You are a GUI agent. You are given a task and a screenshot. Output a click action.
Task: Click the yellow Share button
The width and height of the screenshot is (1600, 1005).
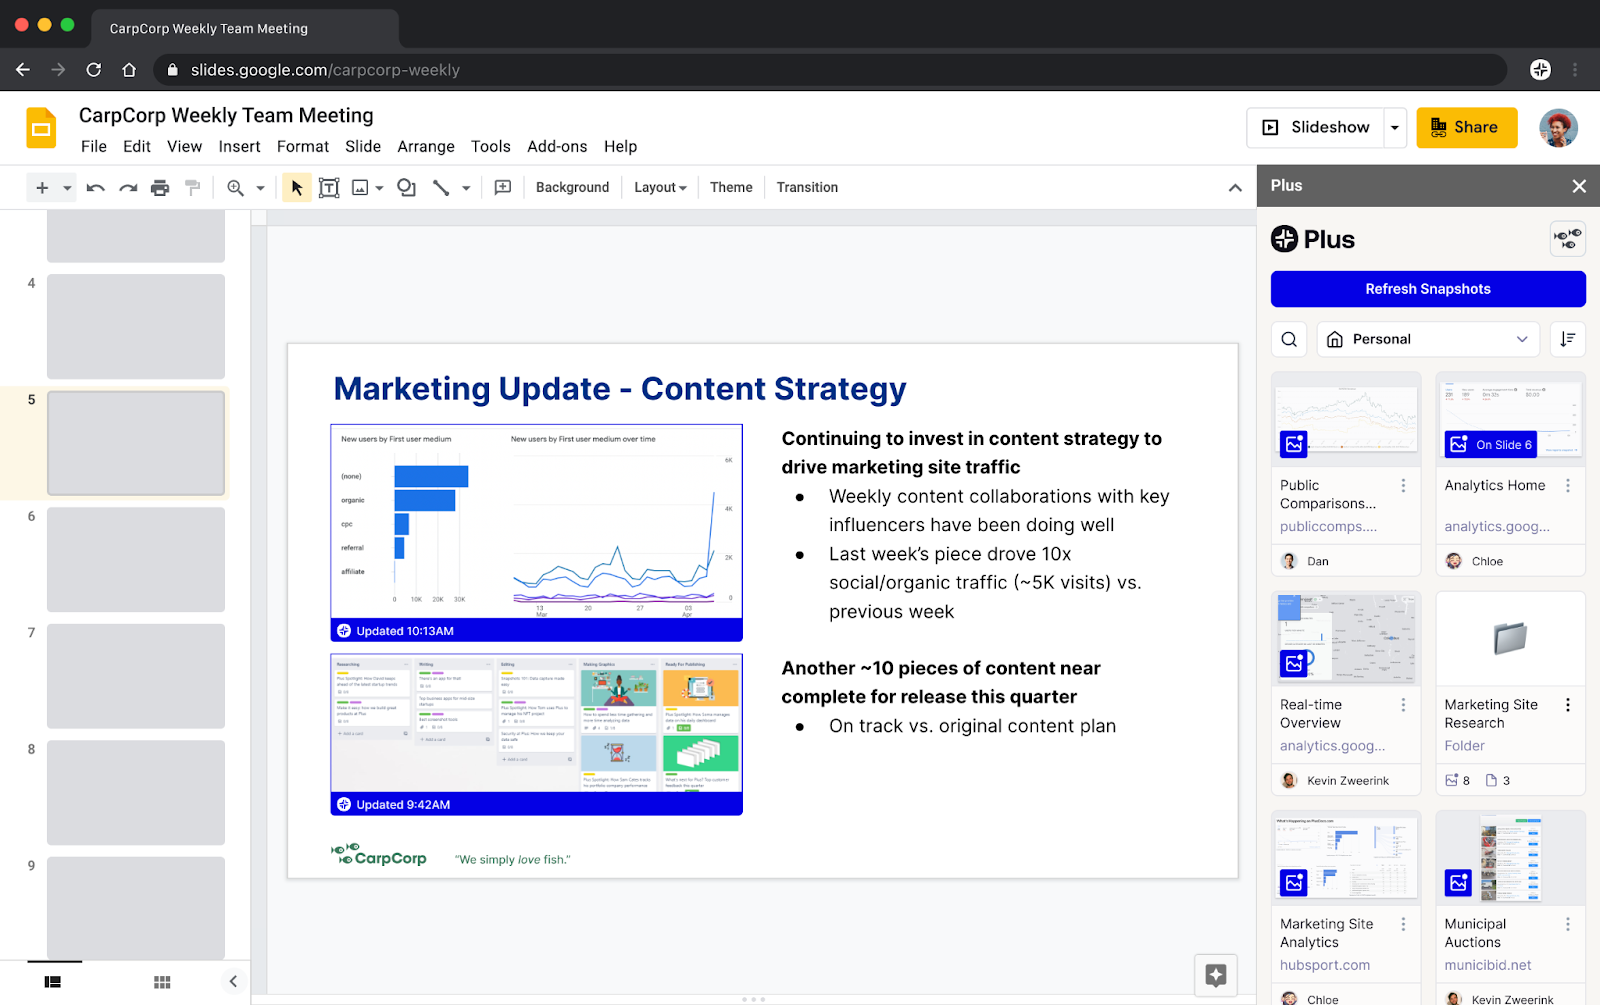1466,128
